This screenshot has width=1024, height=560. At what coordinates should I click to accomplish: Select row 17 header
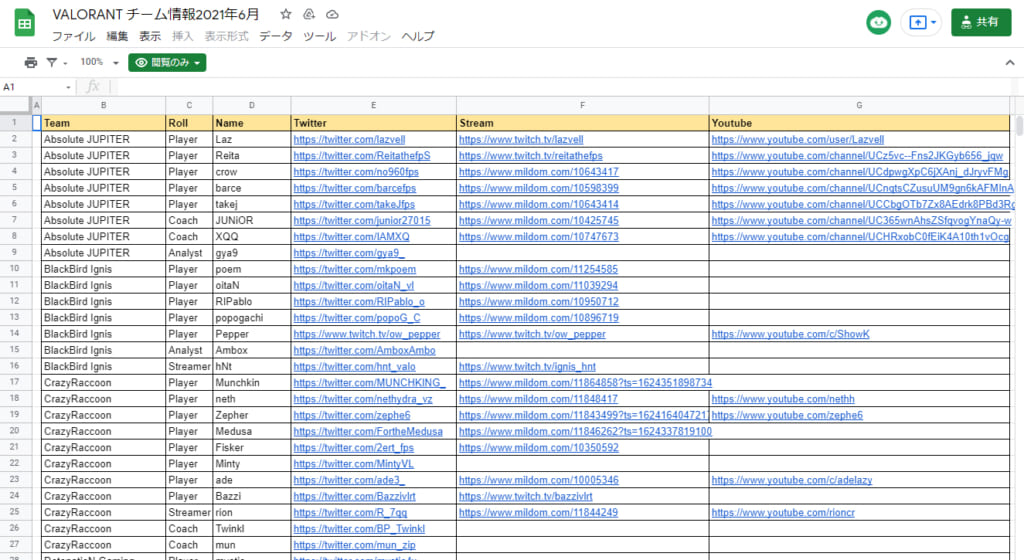click(14, 382)
